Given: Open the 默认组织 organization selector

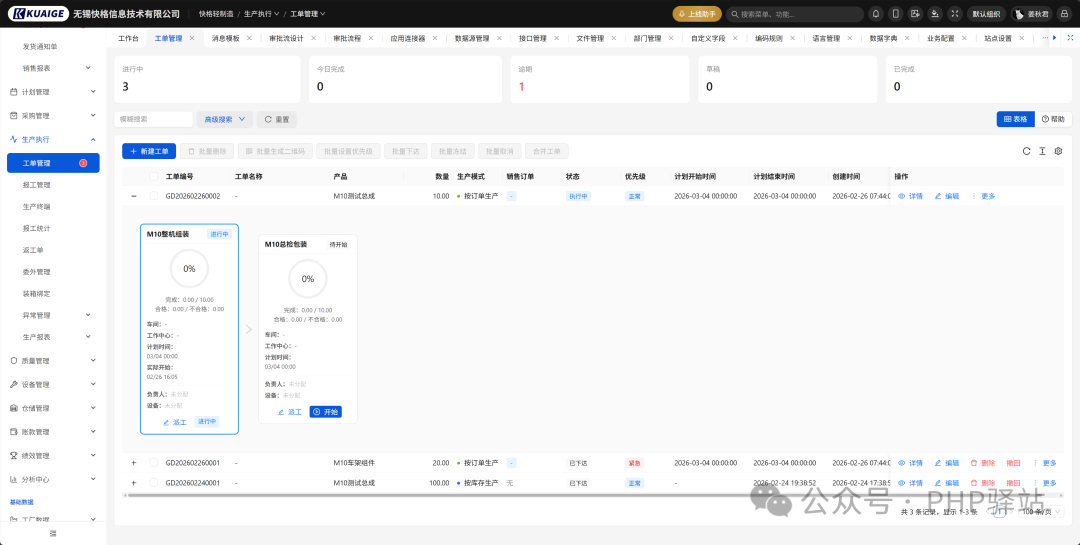Looking at the screenshot, I should 986,14.
